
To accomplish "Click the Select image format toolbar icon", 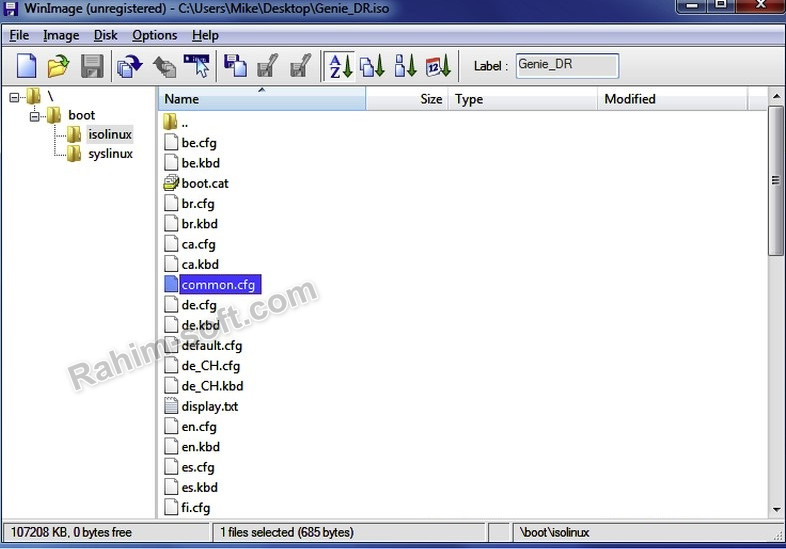I will pyautogui.click(x=197, y=66).
